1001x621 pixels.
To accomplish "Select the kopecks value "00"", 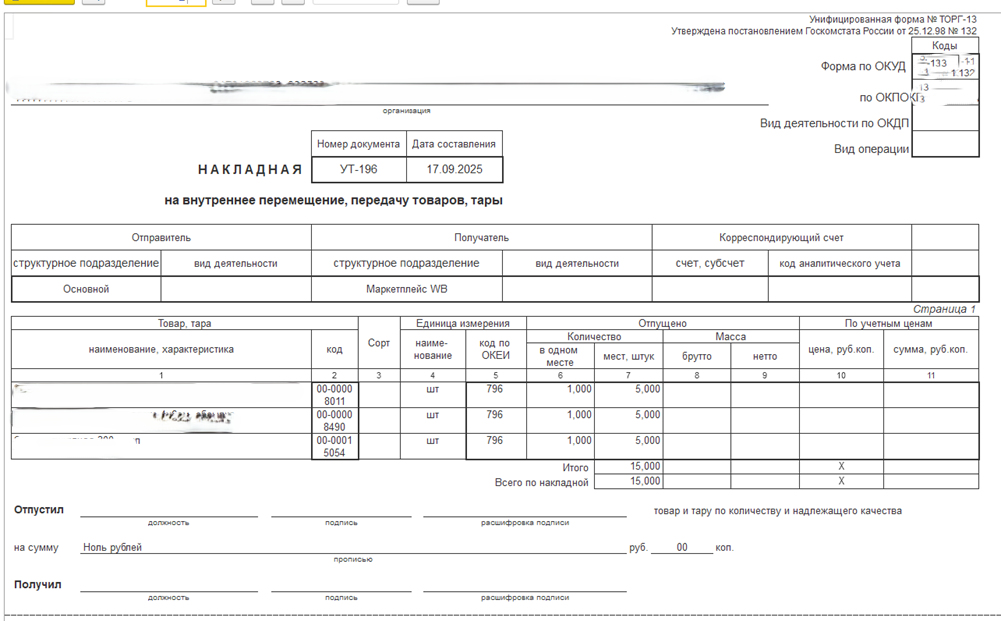I will (682, 548).
